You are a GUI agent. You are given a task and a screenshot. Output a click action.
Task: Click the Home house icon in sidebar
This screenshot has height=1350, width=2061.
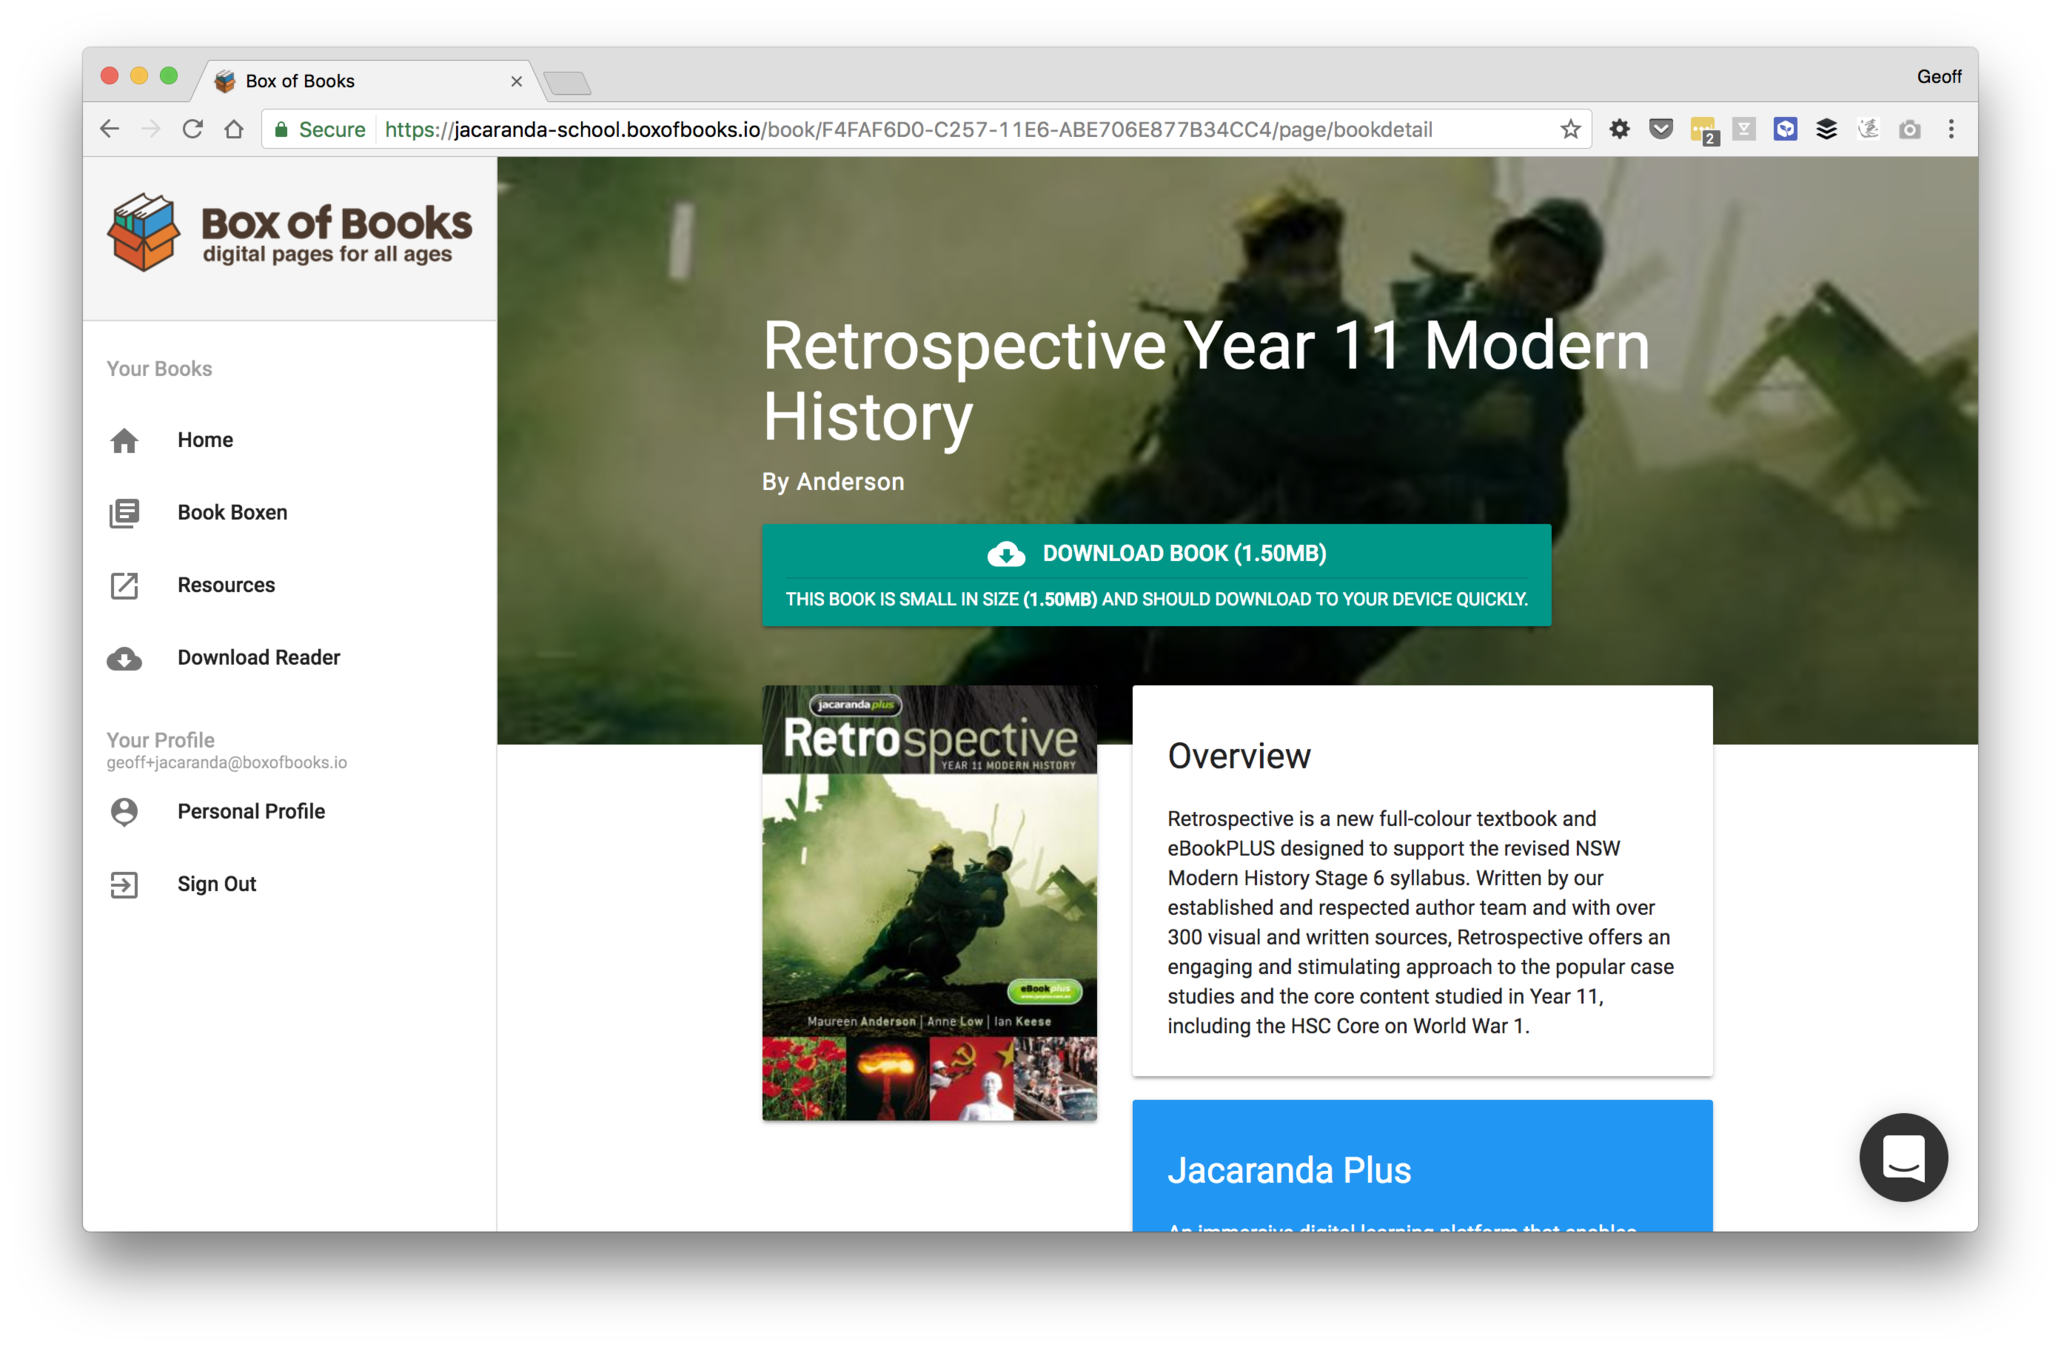(124, 441)
